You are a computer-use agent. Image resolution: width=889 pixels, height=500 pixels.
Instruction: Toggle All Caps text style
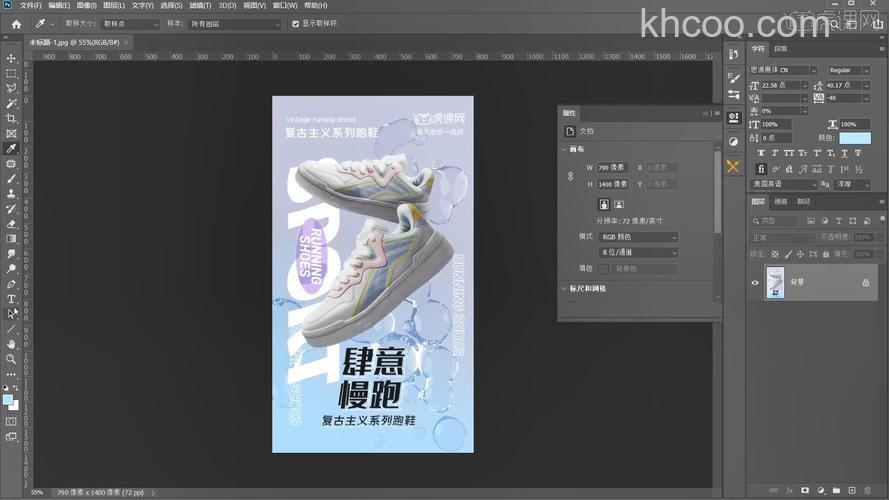789,153
